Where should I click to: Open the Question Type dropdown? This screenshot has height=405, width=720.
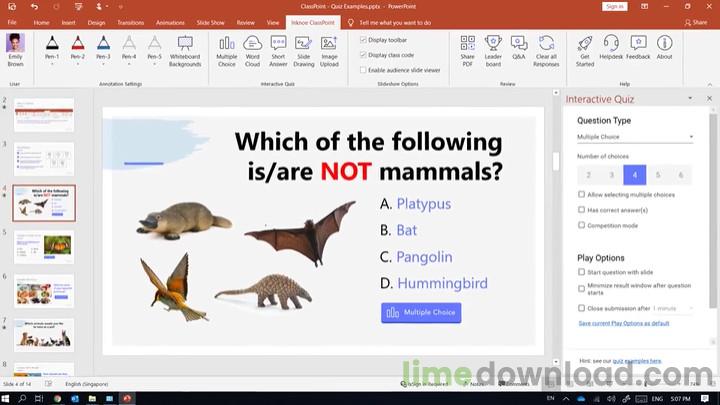click(635, 137)
